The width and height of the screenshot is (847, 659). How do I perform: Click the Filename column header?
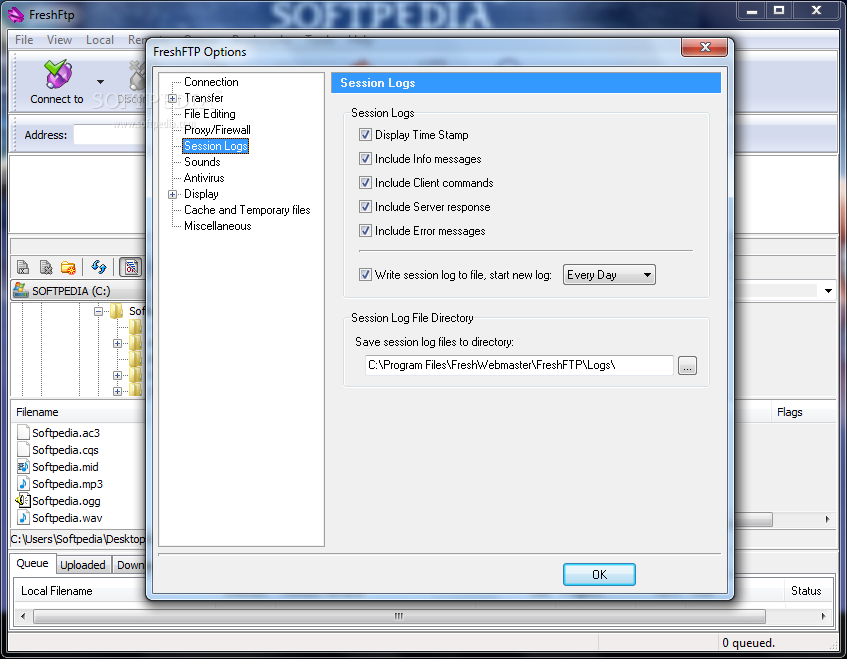[78, 412]
